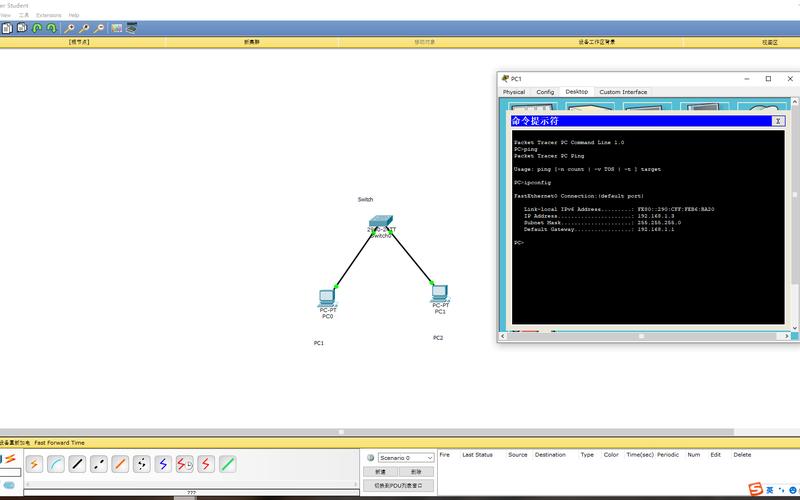Select the automatic connection type lightning icon

(34, 464)
